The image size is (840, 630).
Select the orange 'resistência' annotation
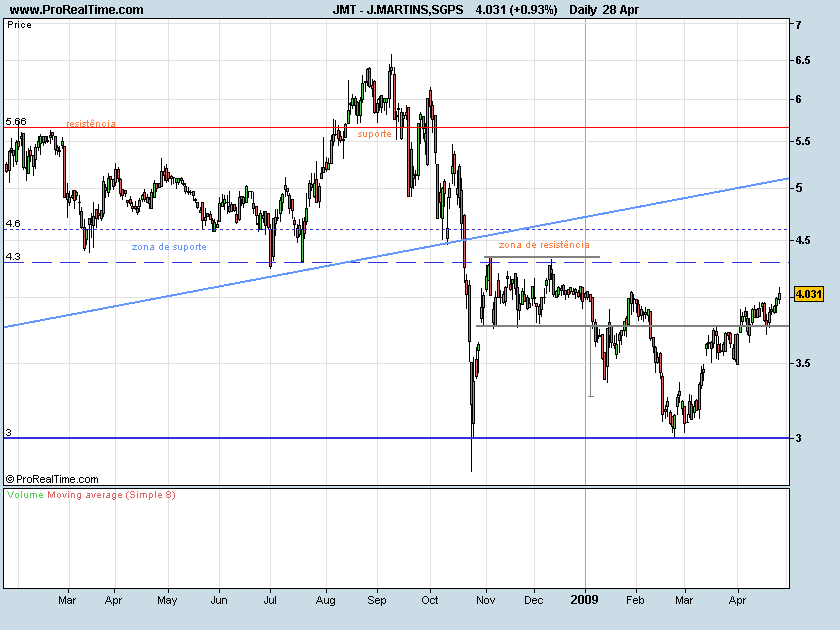91,124
